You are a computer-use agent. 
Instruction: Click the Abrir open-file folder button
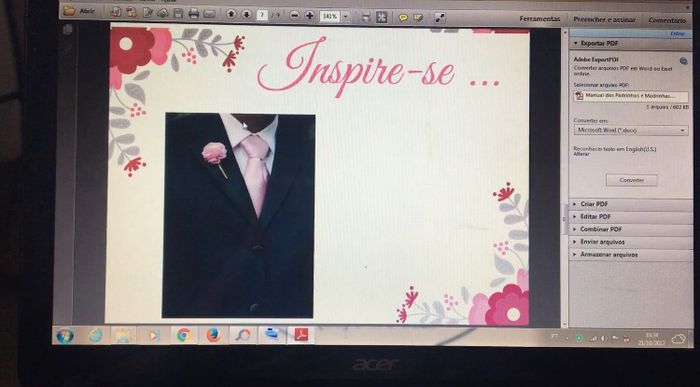click(x=79, y=11)
